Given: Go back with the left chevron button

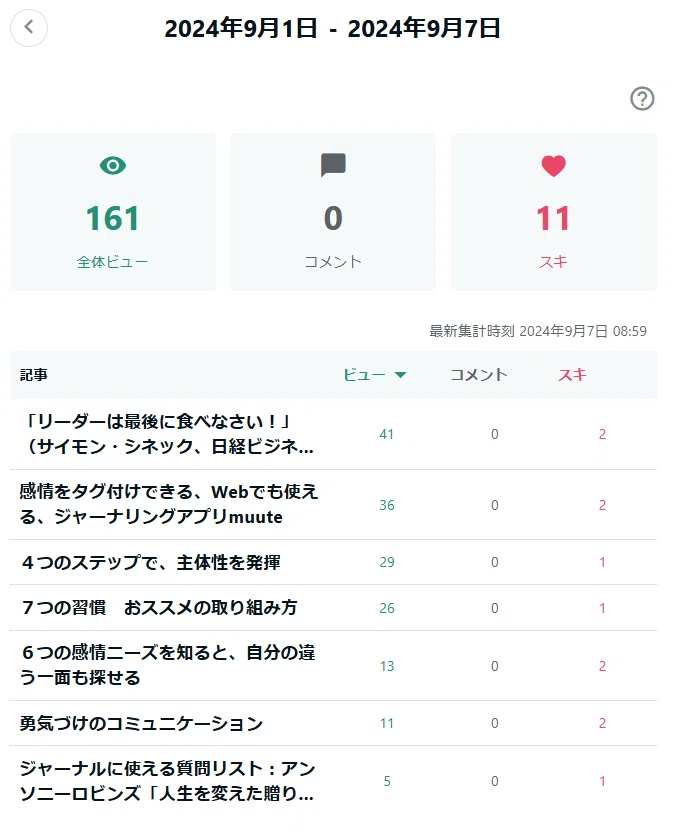Looking at the screenshot, I should pos(29,27).
